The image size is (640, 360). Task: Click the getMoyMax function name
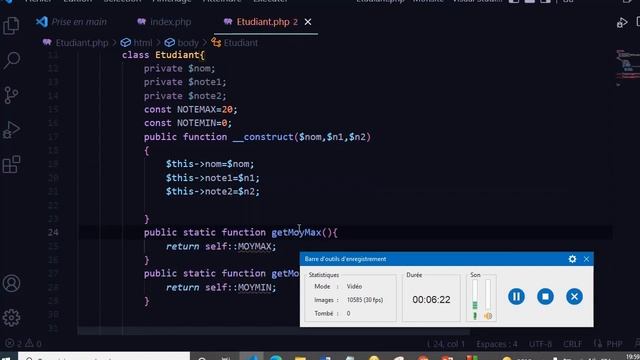(296, 233)
